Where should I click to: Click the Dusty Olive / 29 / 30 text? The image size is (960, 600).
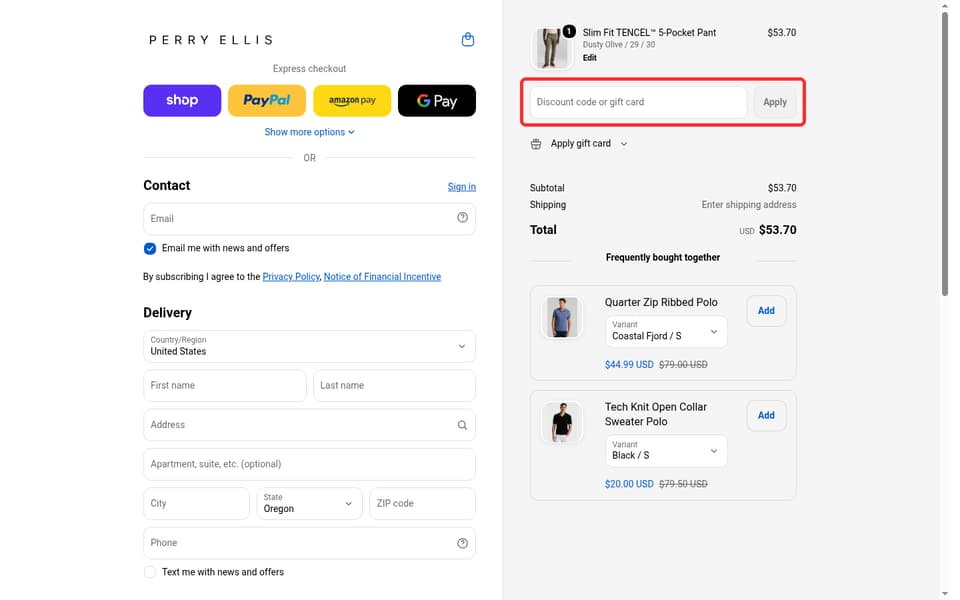(618, 45)
